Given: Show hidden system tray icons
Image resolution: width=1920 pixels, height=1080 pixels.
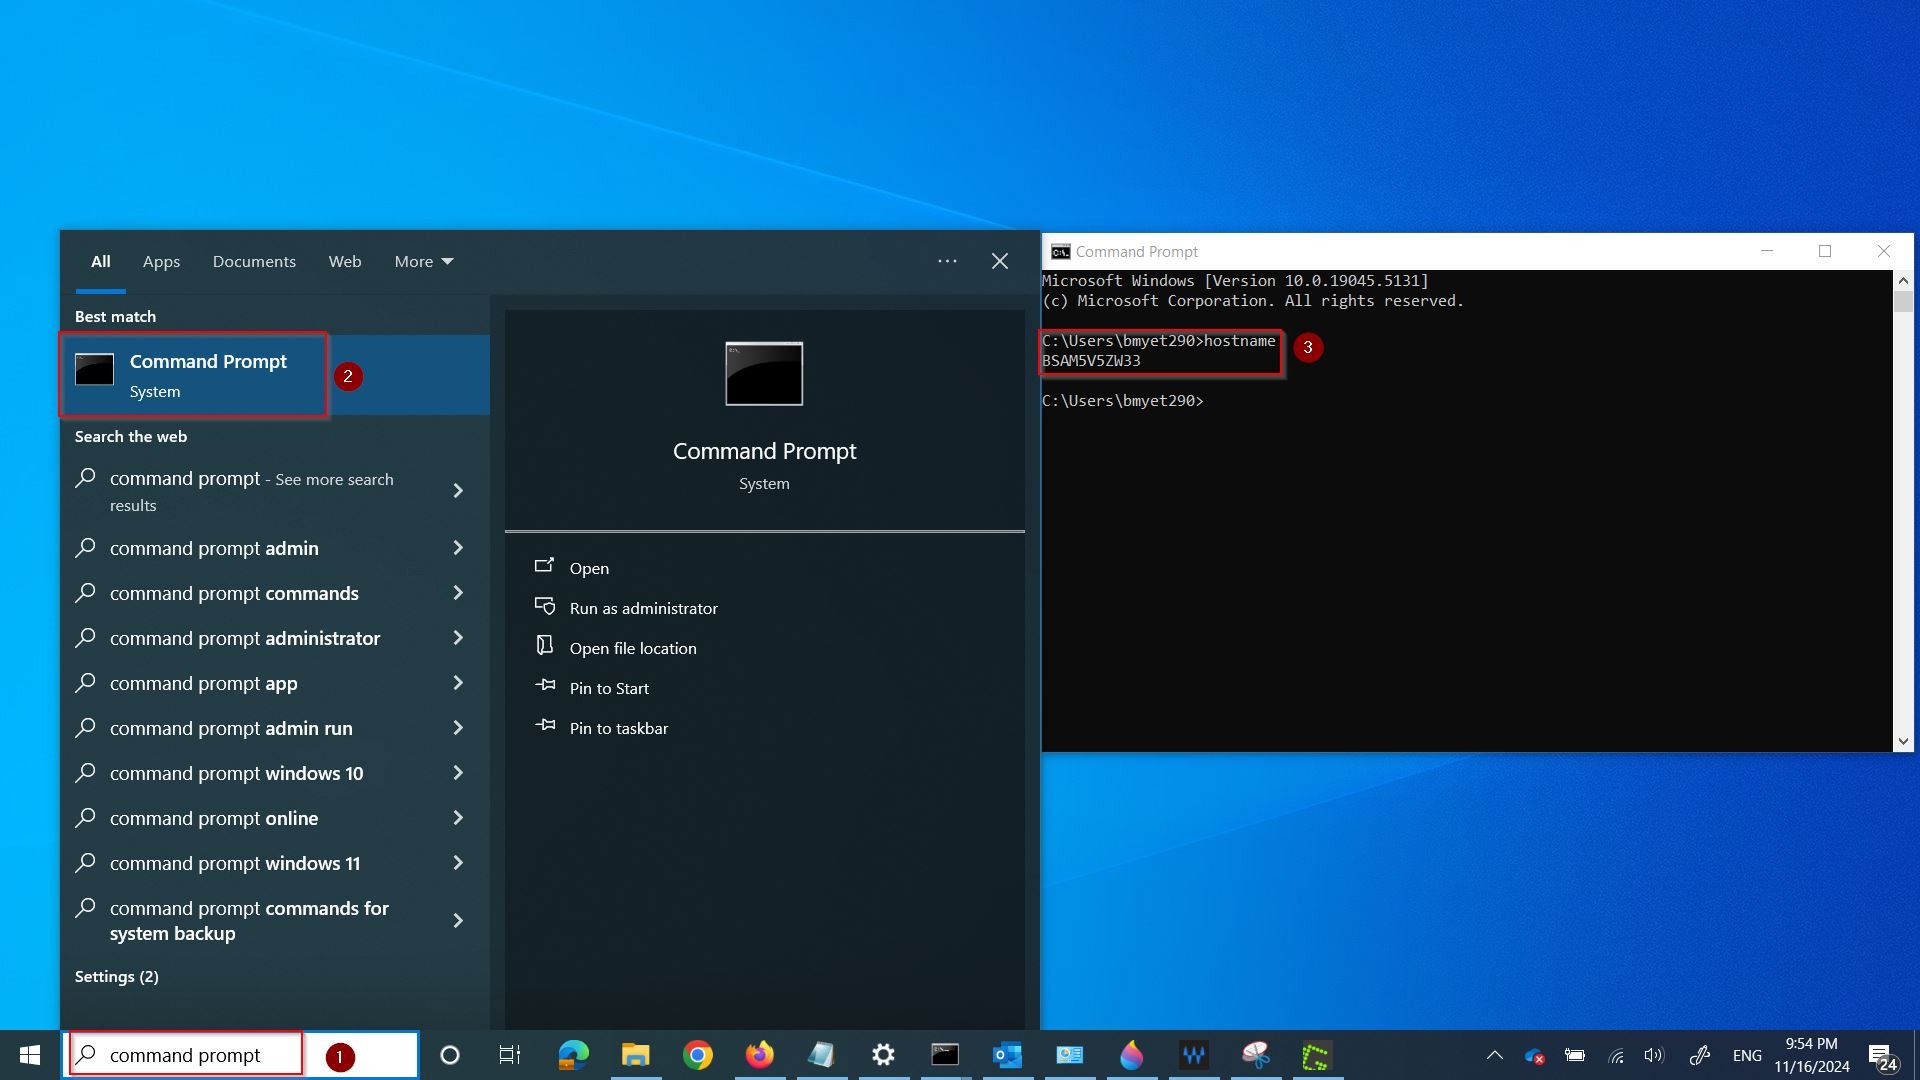Looking at the screenshot, I should 1494,1055.
